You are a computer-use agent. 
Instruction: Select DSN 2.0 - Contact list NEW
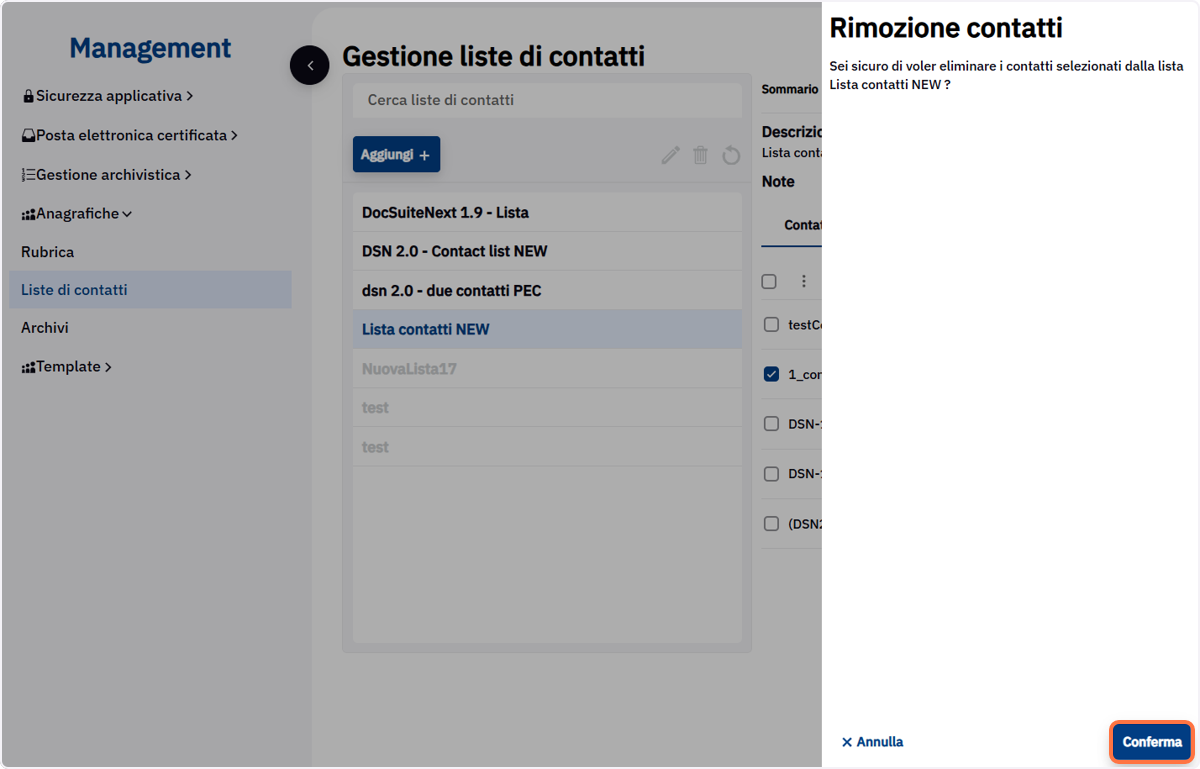point(547,251)
